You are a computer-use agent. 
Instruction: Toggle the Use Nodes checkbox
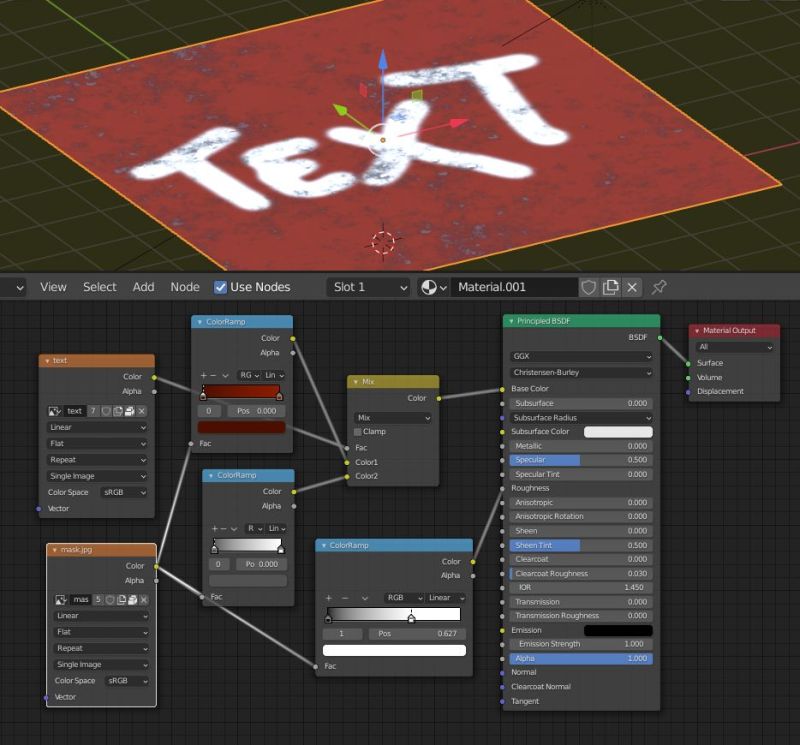coord(220,287)
